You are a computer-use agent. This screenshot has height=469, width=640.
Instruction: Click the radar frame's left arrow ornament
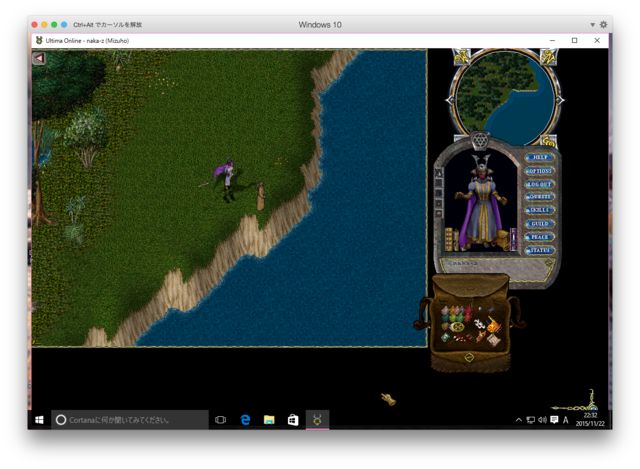tap(450, 100)
